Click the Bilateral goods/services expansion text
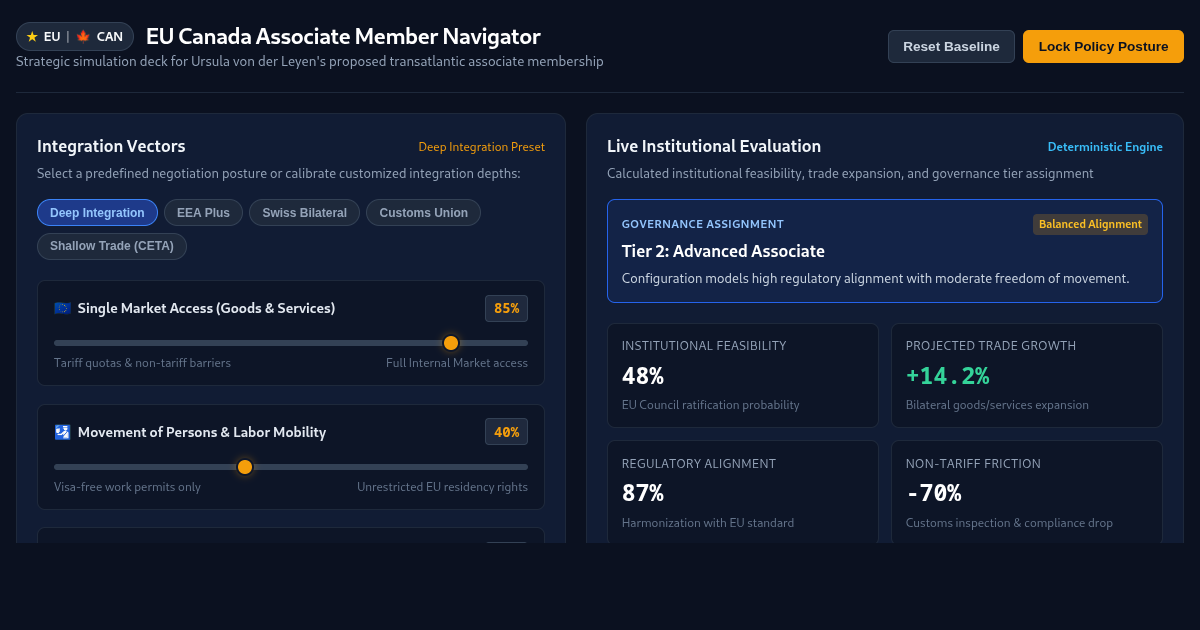 coord(997,405)
